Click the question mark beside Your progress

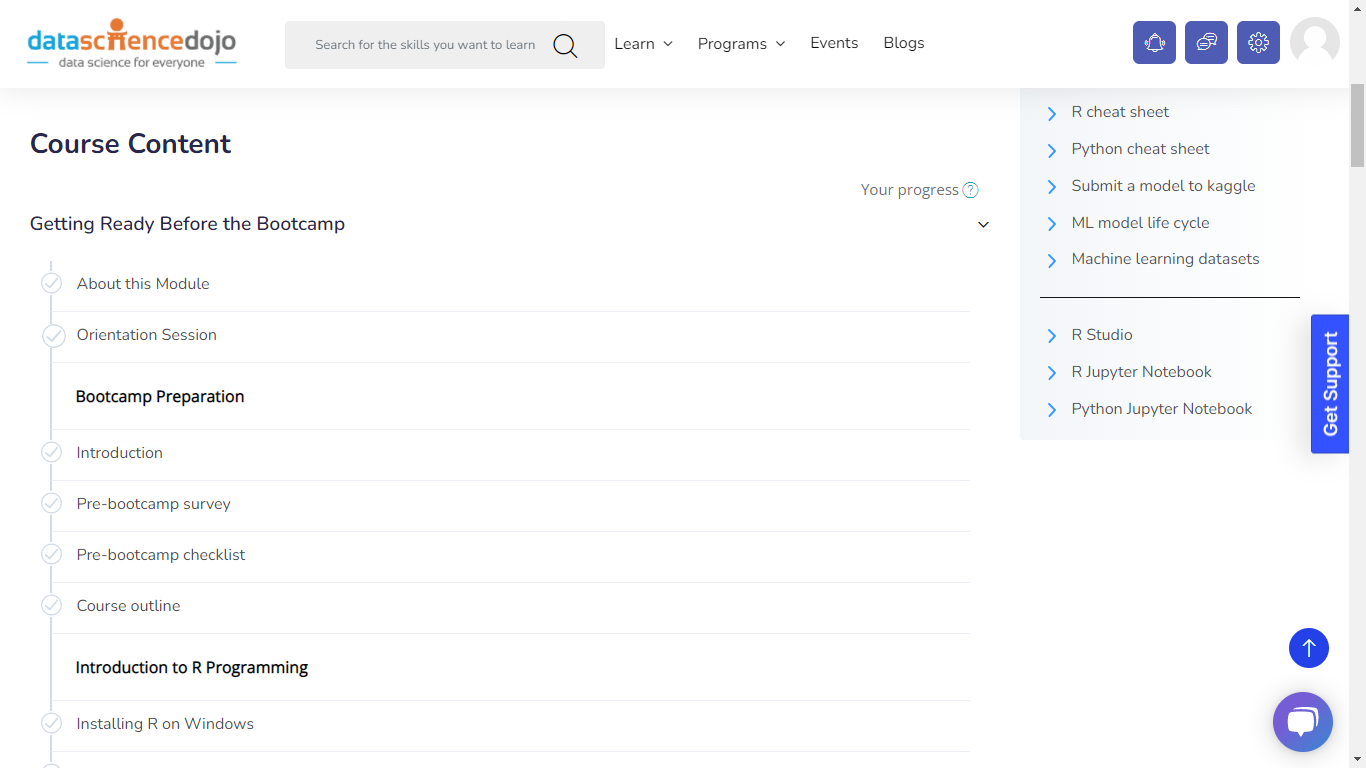pos(970,189)
